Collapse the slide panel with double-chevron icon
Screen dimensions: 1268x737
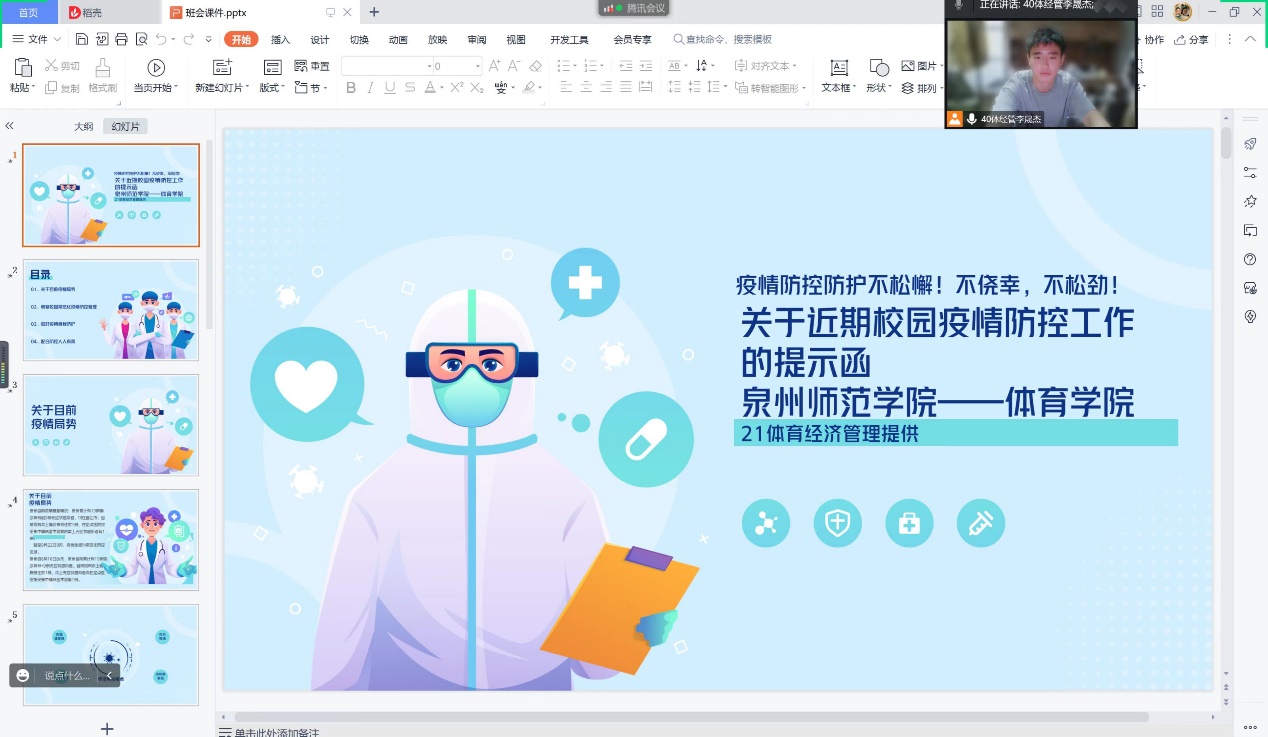coord(9,126)
